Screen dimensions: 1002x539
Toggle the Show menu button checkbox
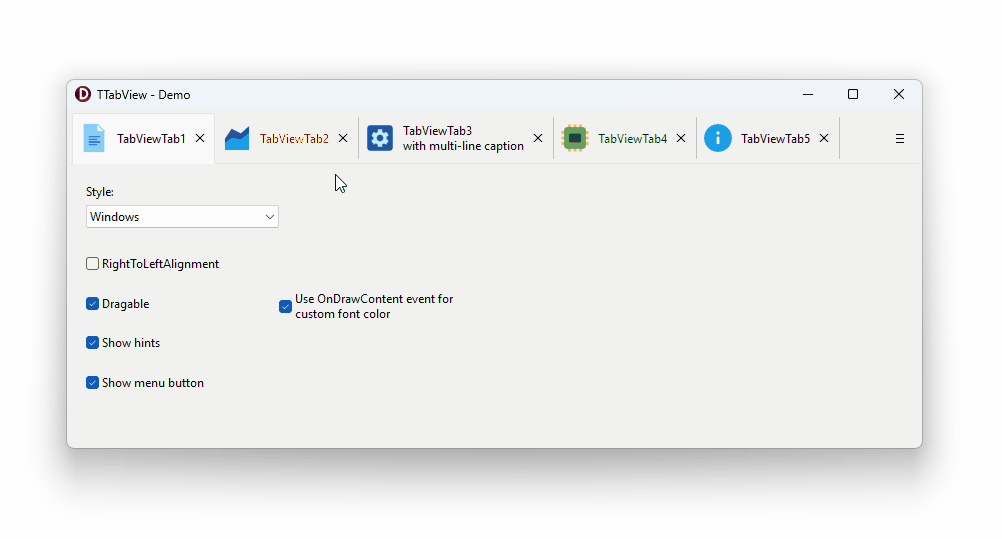(x=93, y=382)
